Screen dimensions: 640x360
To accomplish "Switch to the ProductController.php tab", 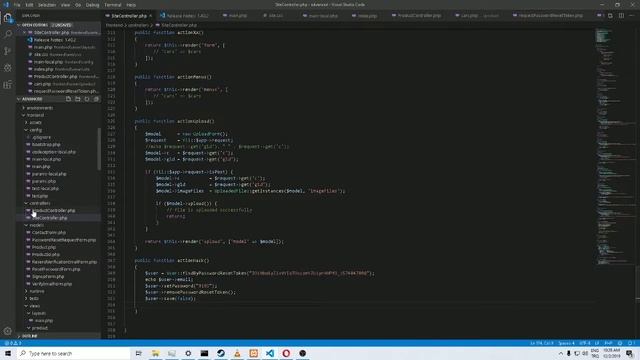I will coord(417,16).
